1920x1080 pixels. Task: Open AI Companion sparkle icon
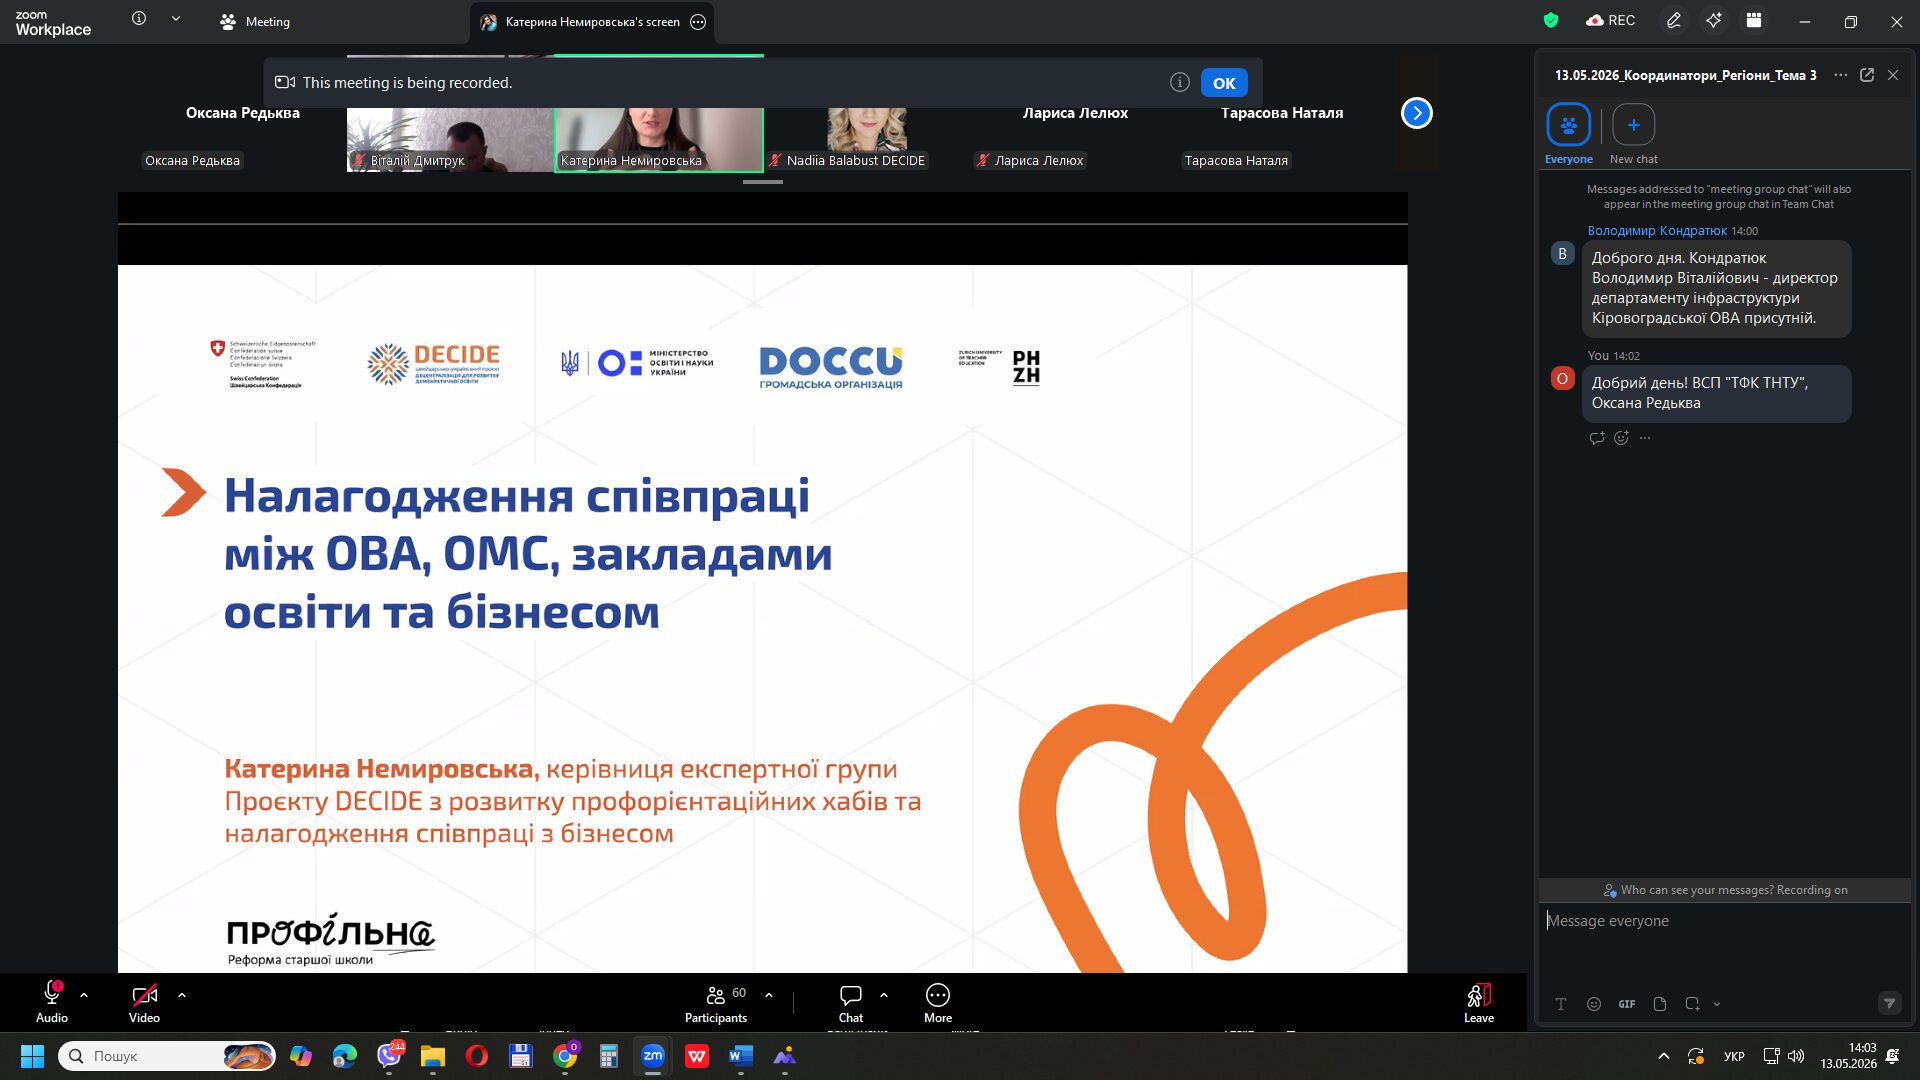coord(1714,21)
